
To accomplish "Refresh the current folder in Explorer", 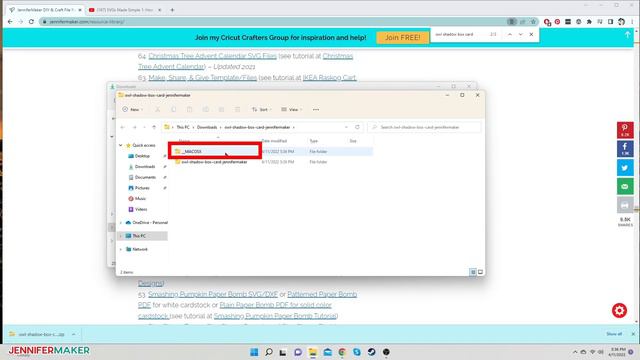I will (357, 127).
